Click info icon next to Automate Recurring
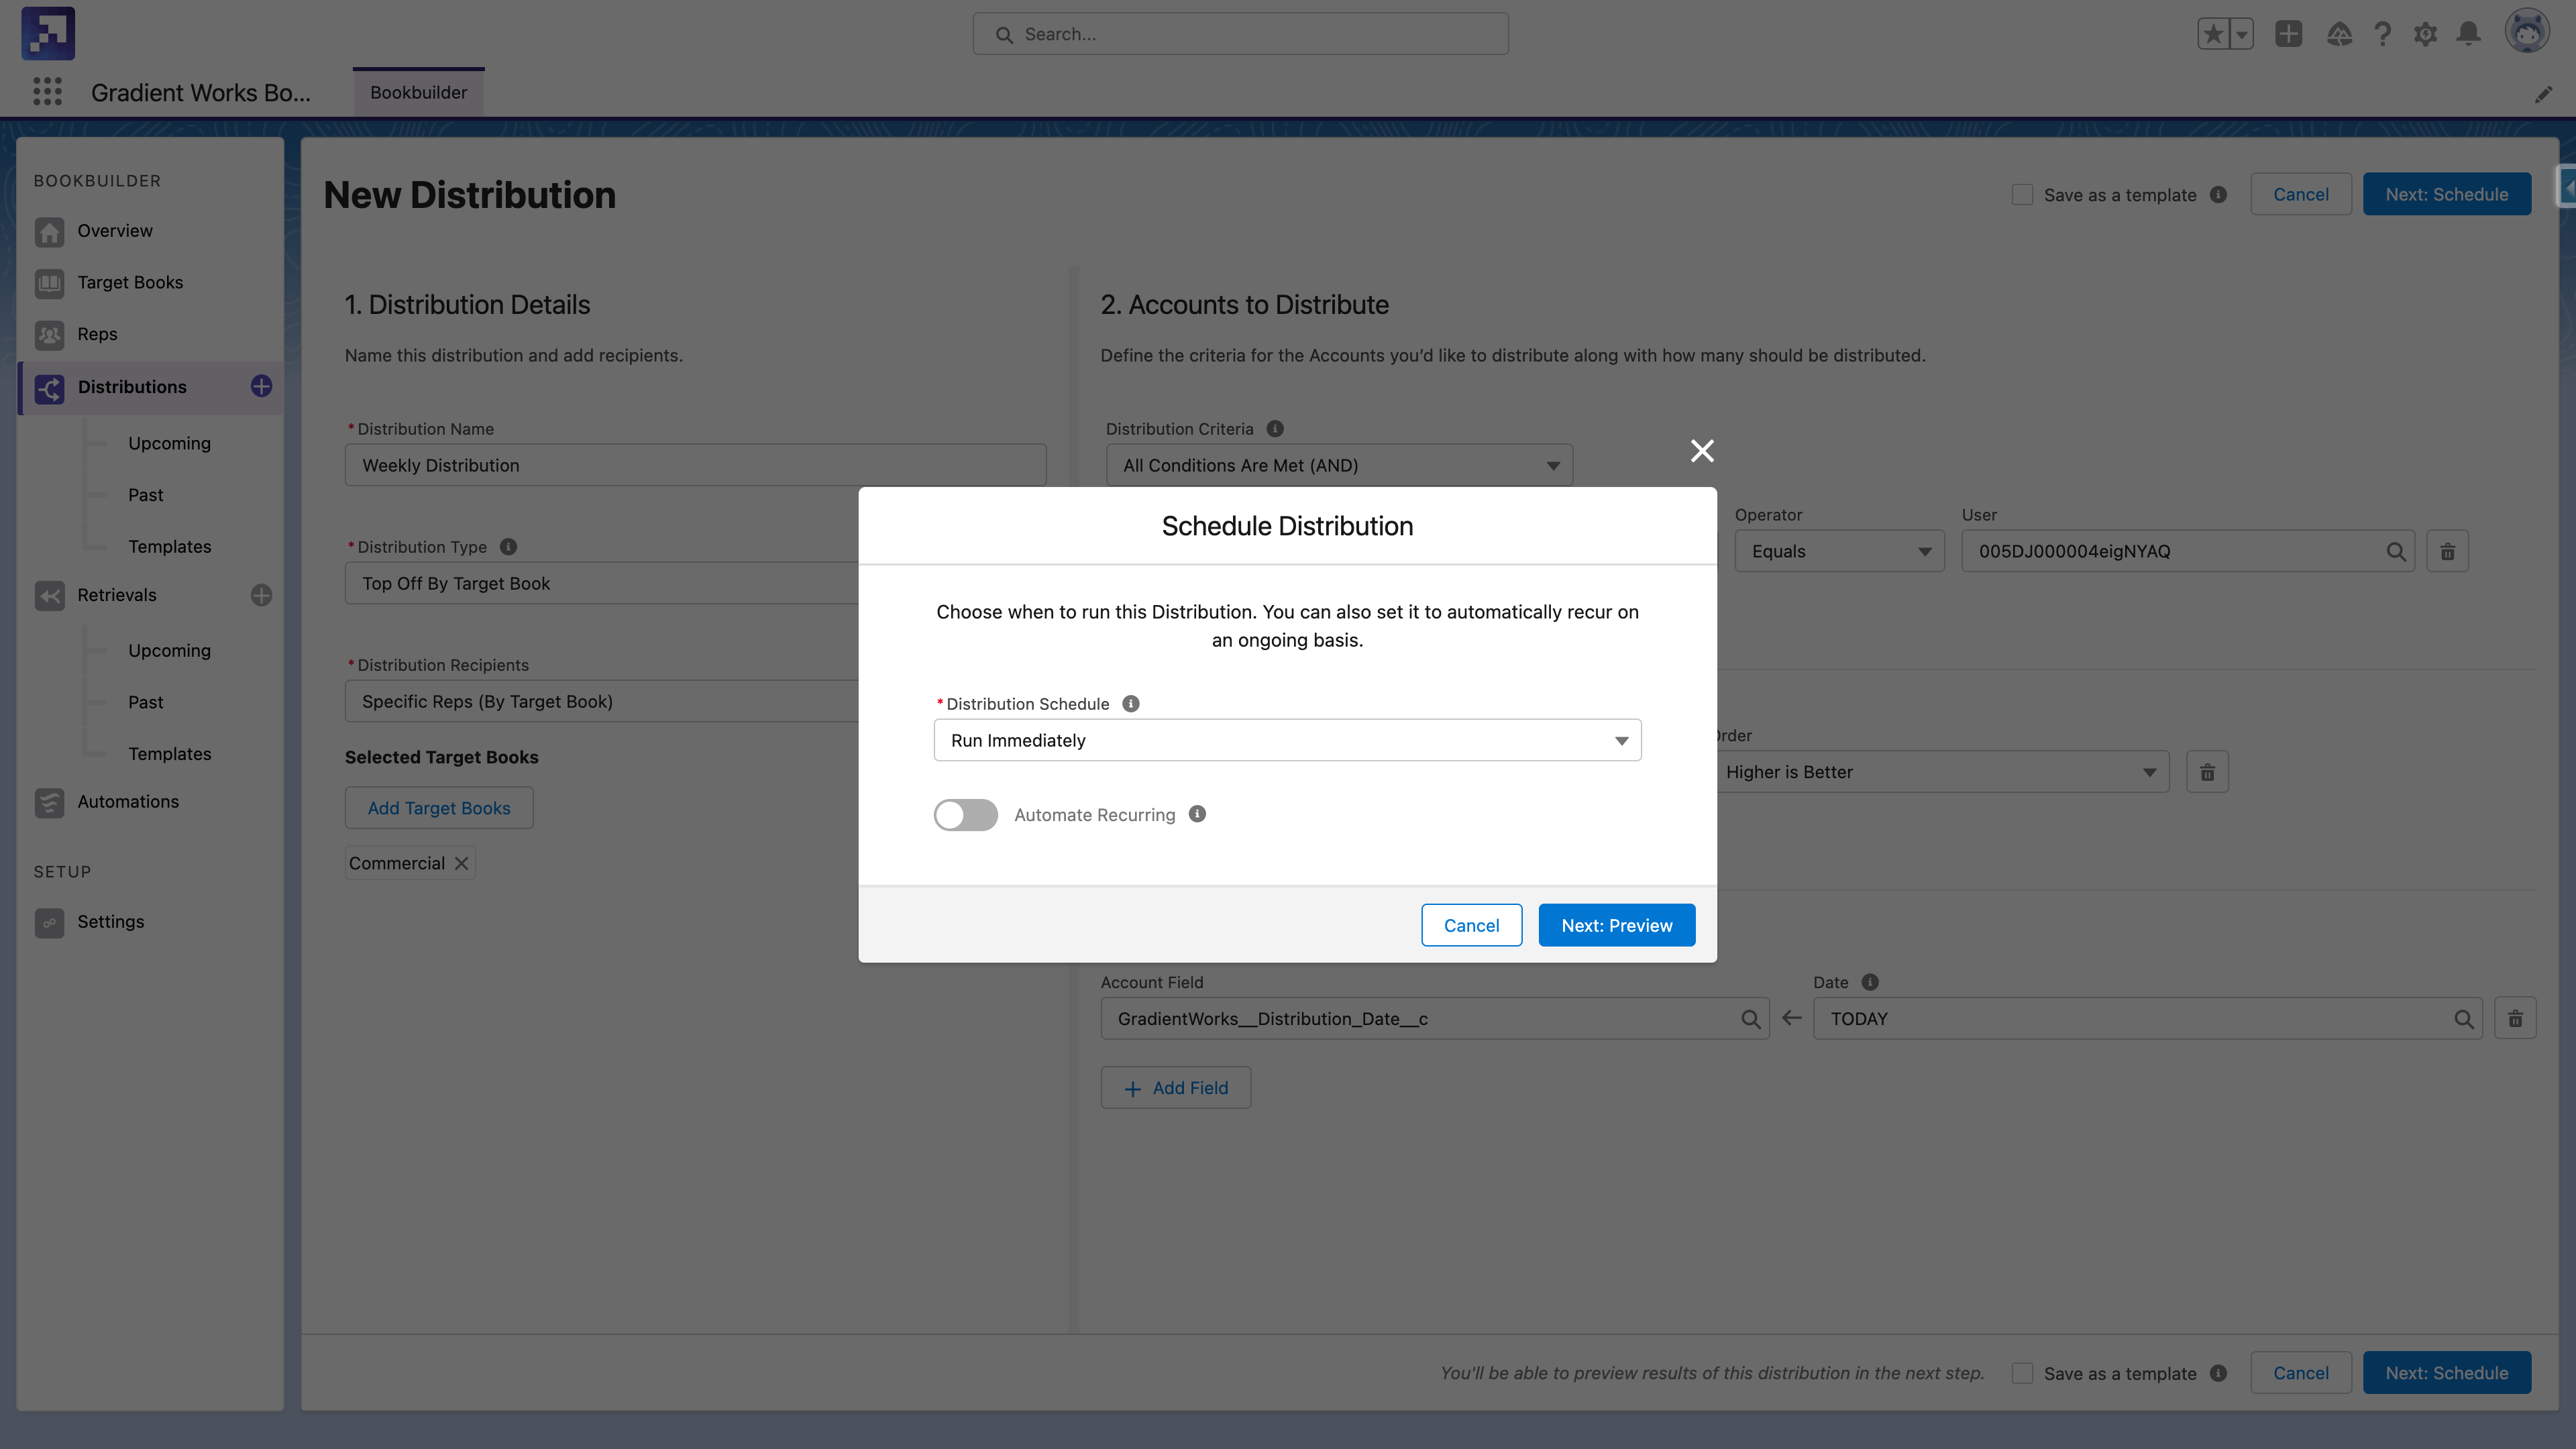 click(x=1197, y=814)
